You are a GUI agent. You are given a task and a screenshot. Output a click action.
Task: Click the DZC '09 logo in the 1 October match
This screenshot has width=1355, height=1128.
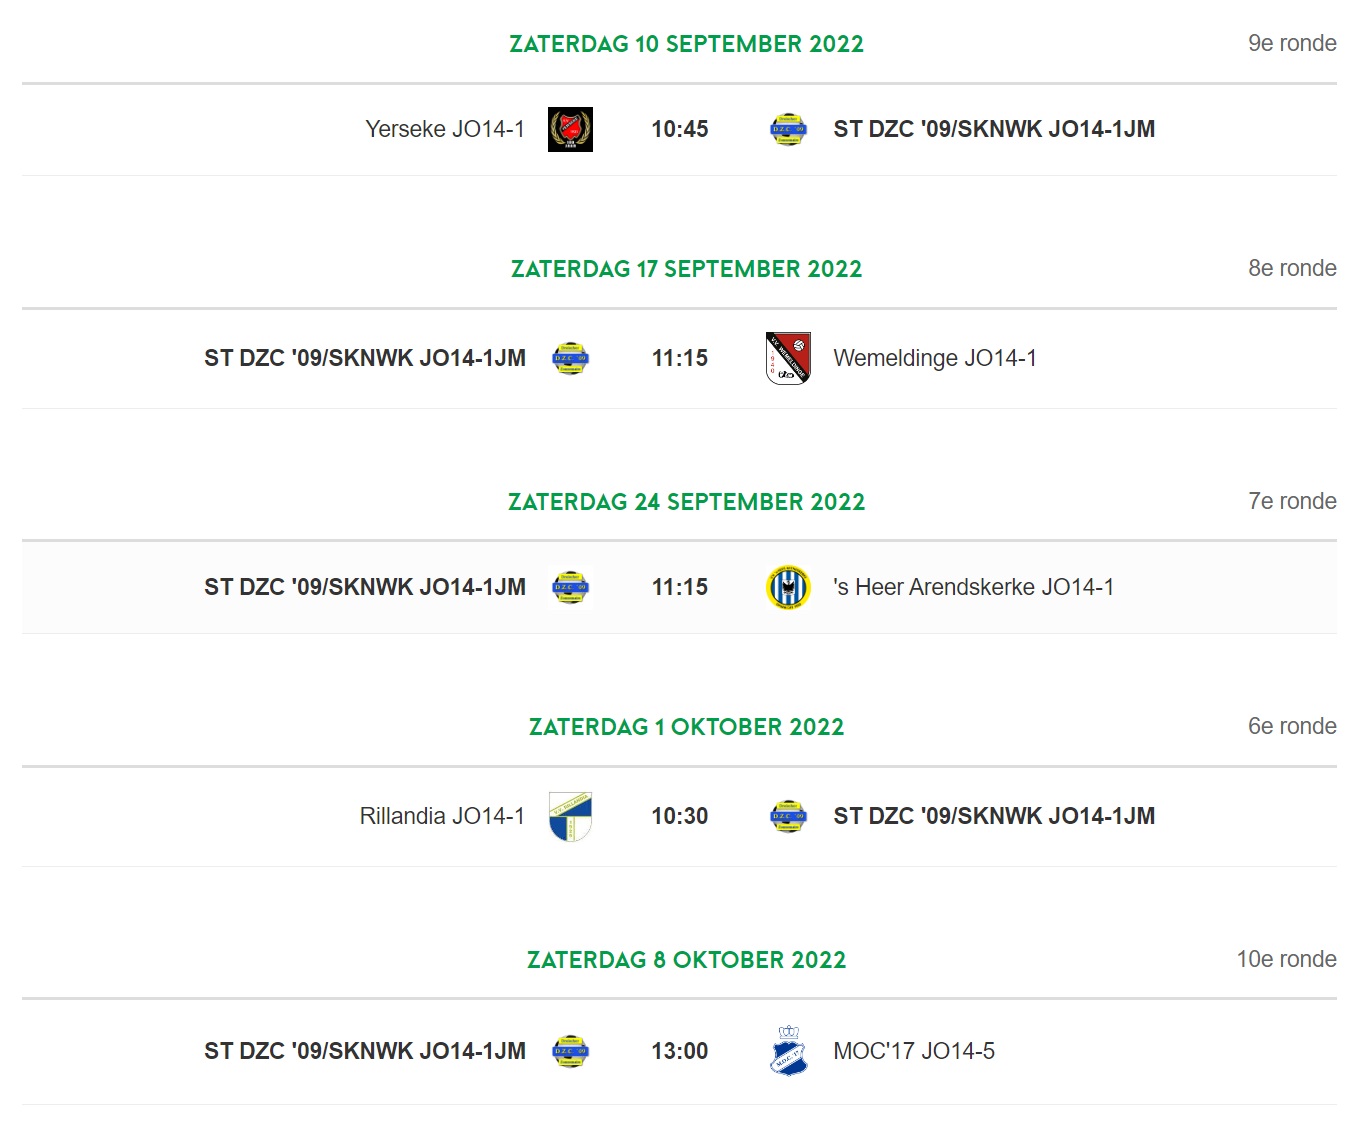click(x=788, y=816)
